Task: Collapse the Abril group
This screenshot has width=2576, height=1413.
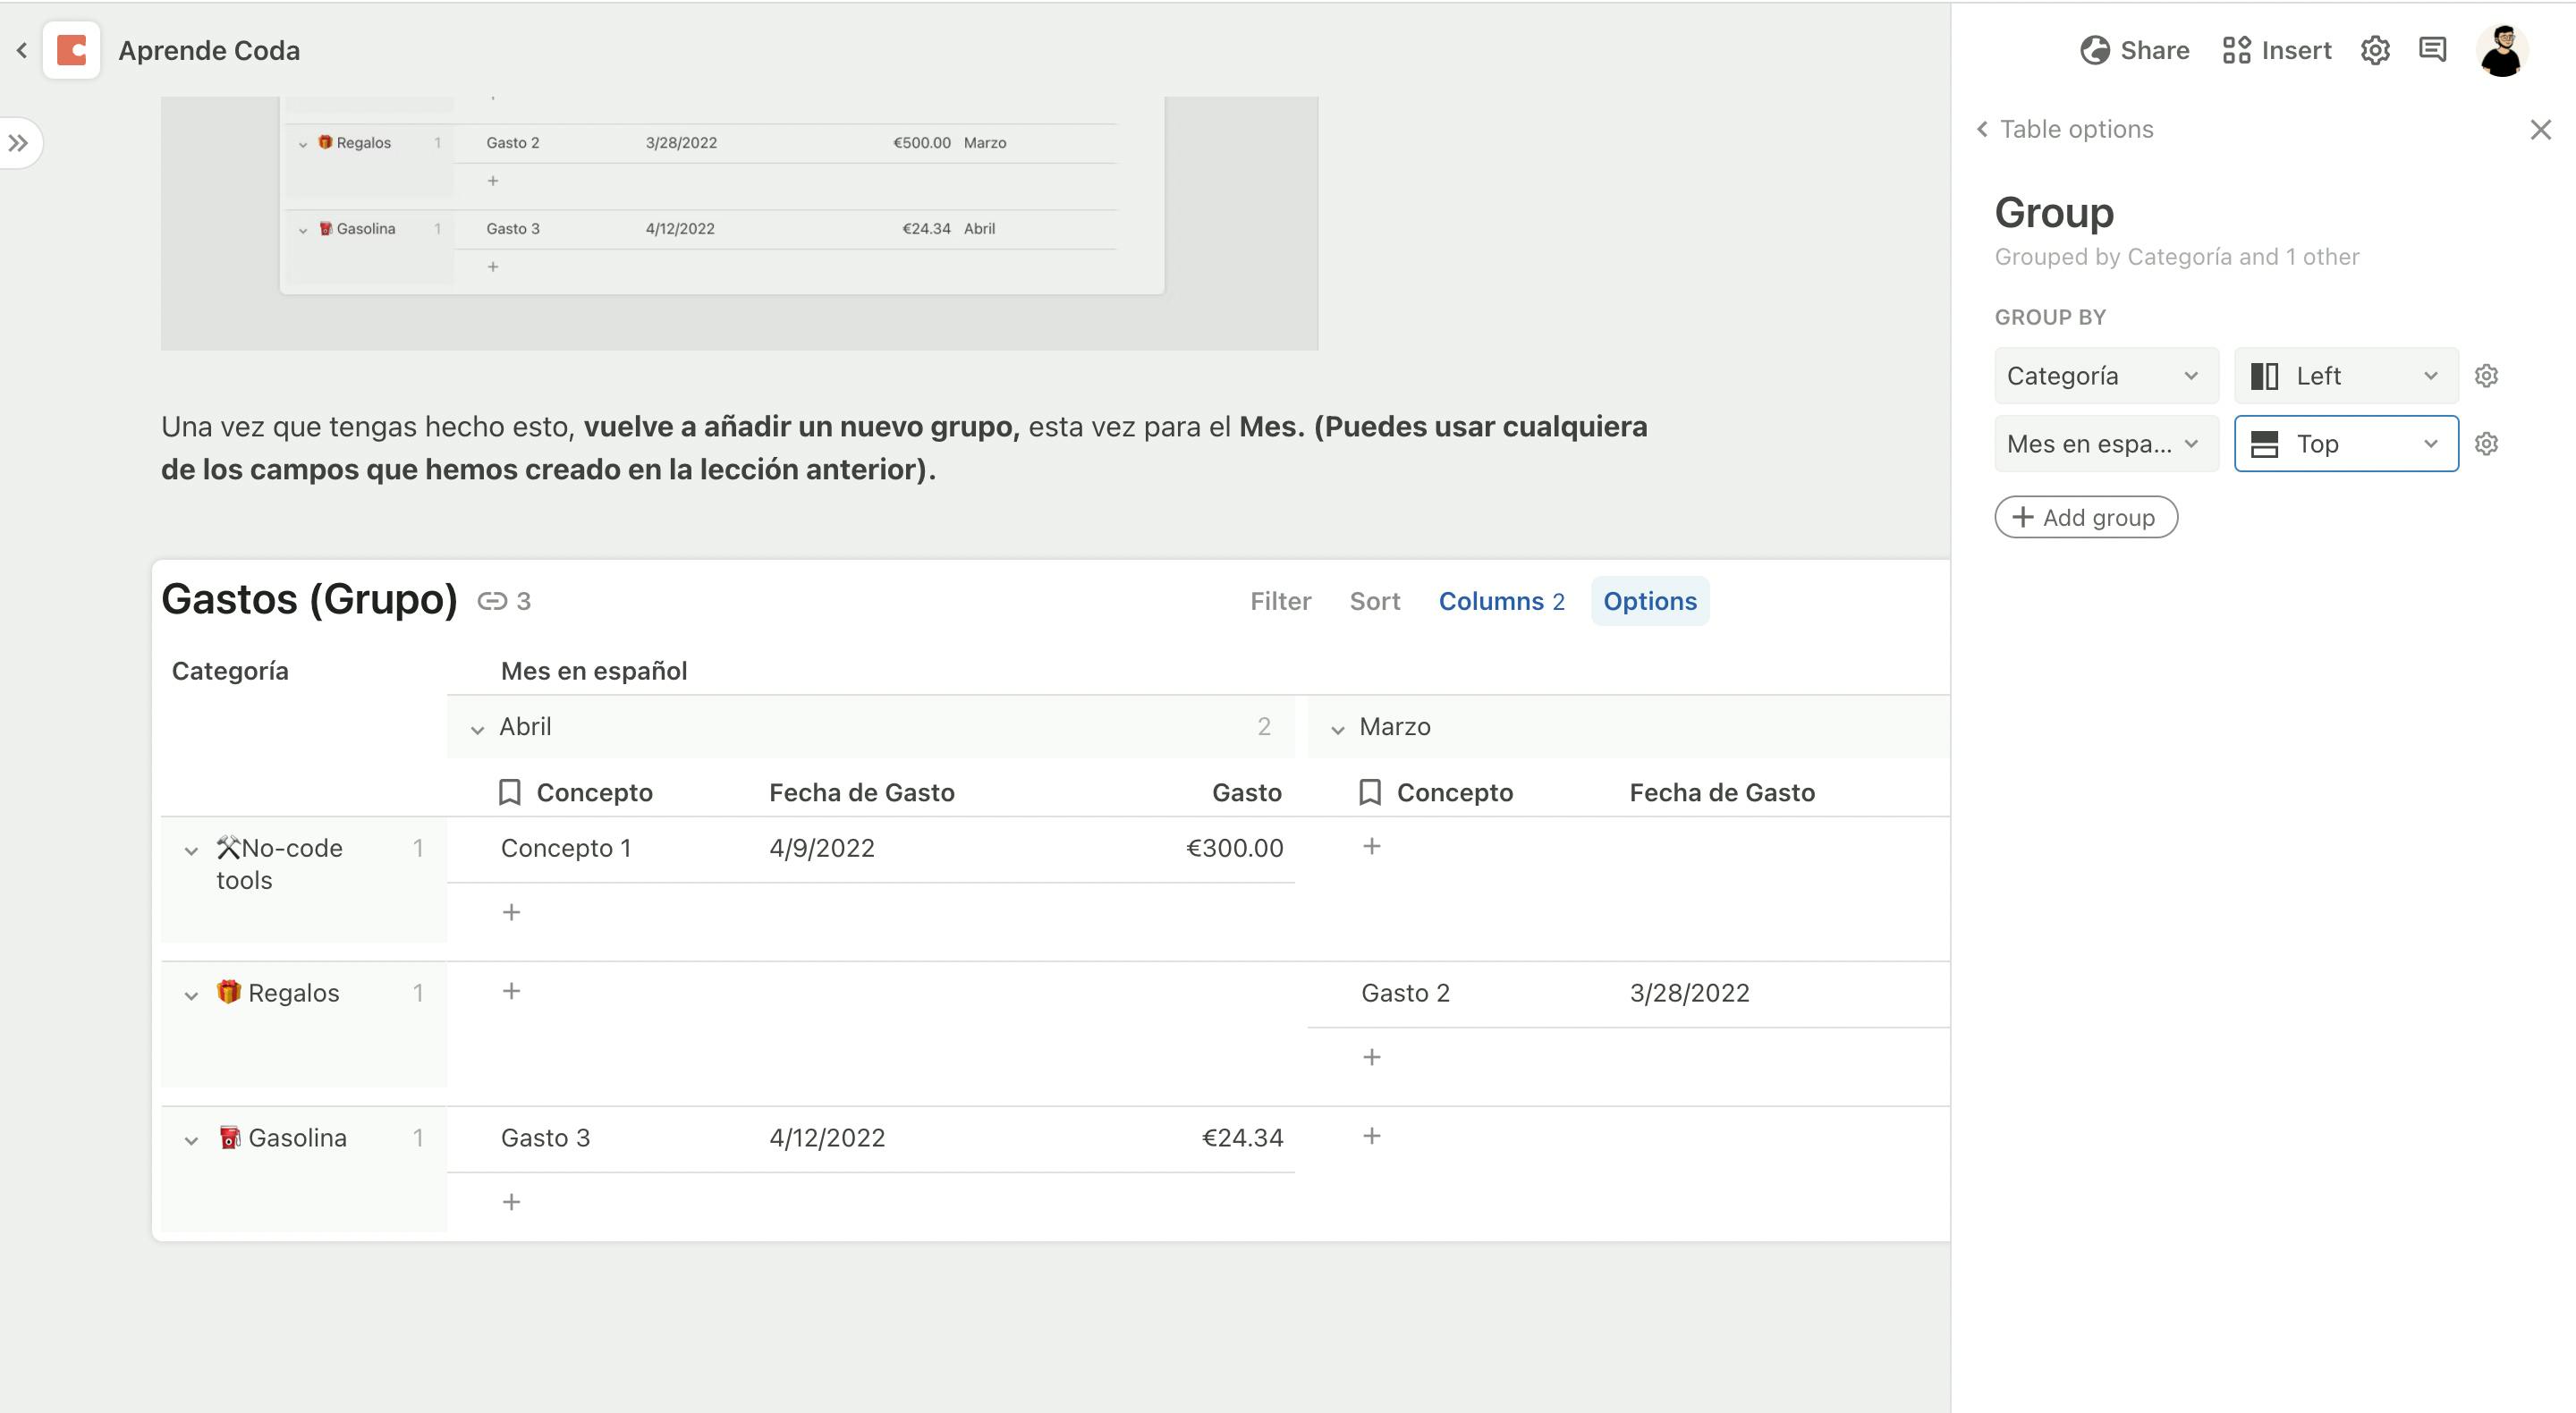Action: tap(477, 729)
